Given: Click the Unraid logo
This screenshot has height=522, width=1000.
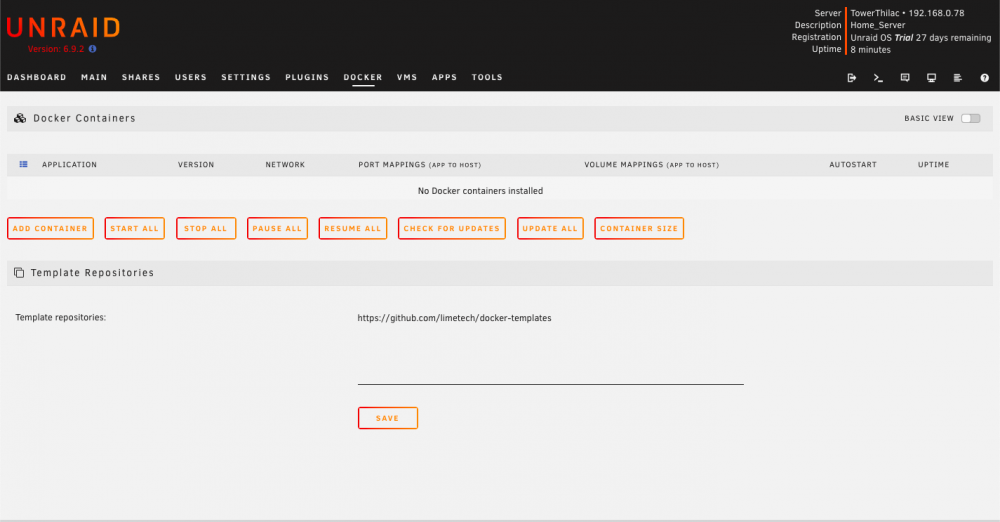Looking at the screenshot, I should (63, 27).
